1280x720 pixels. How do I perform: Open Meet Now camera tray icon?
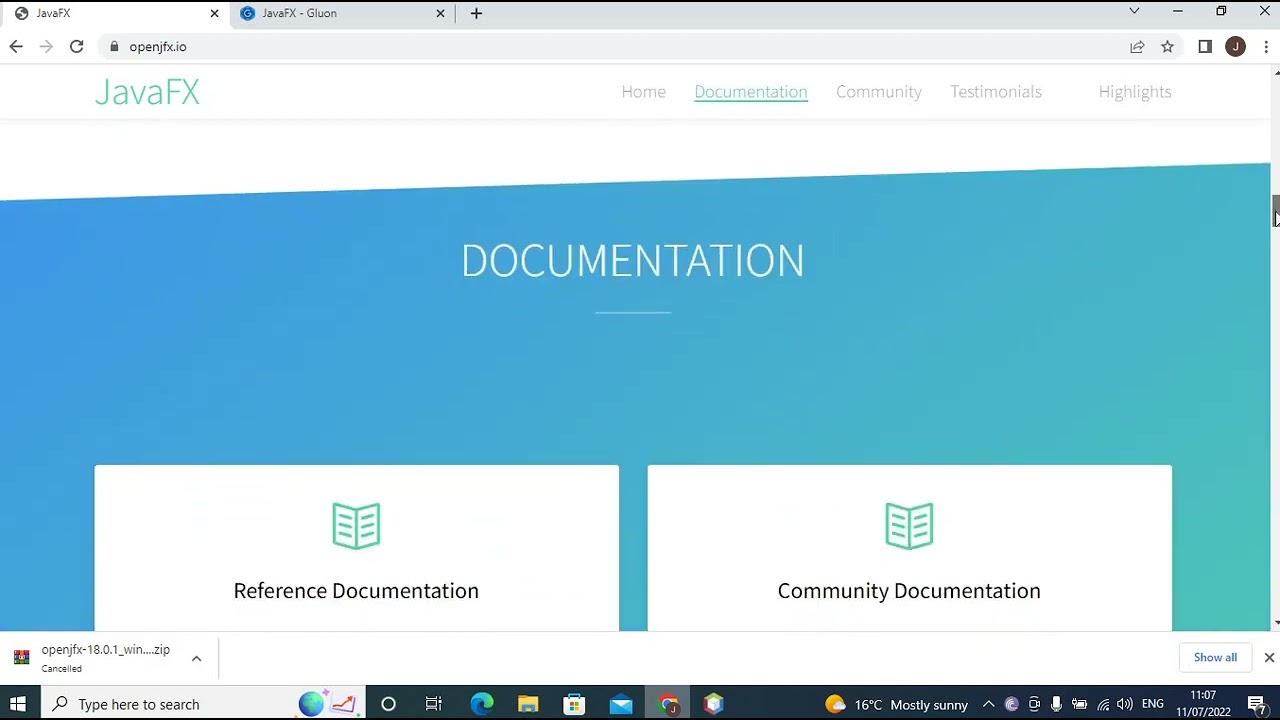pos(1034,704)
